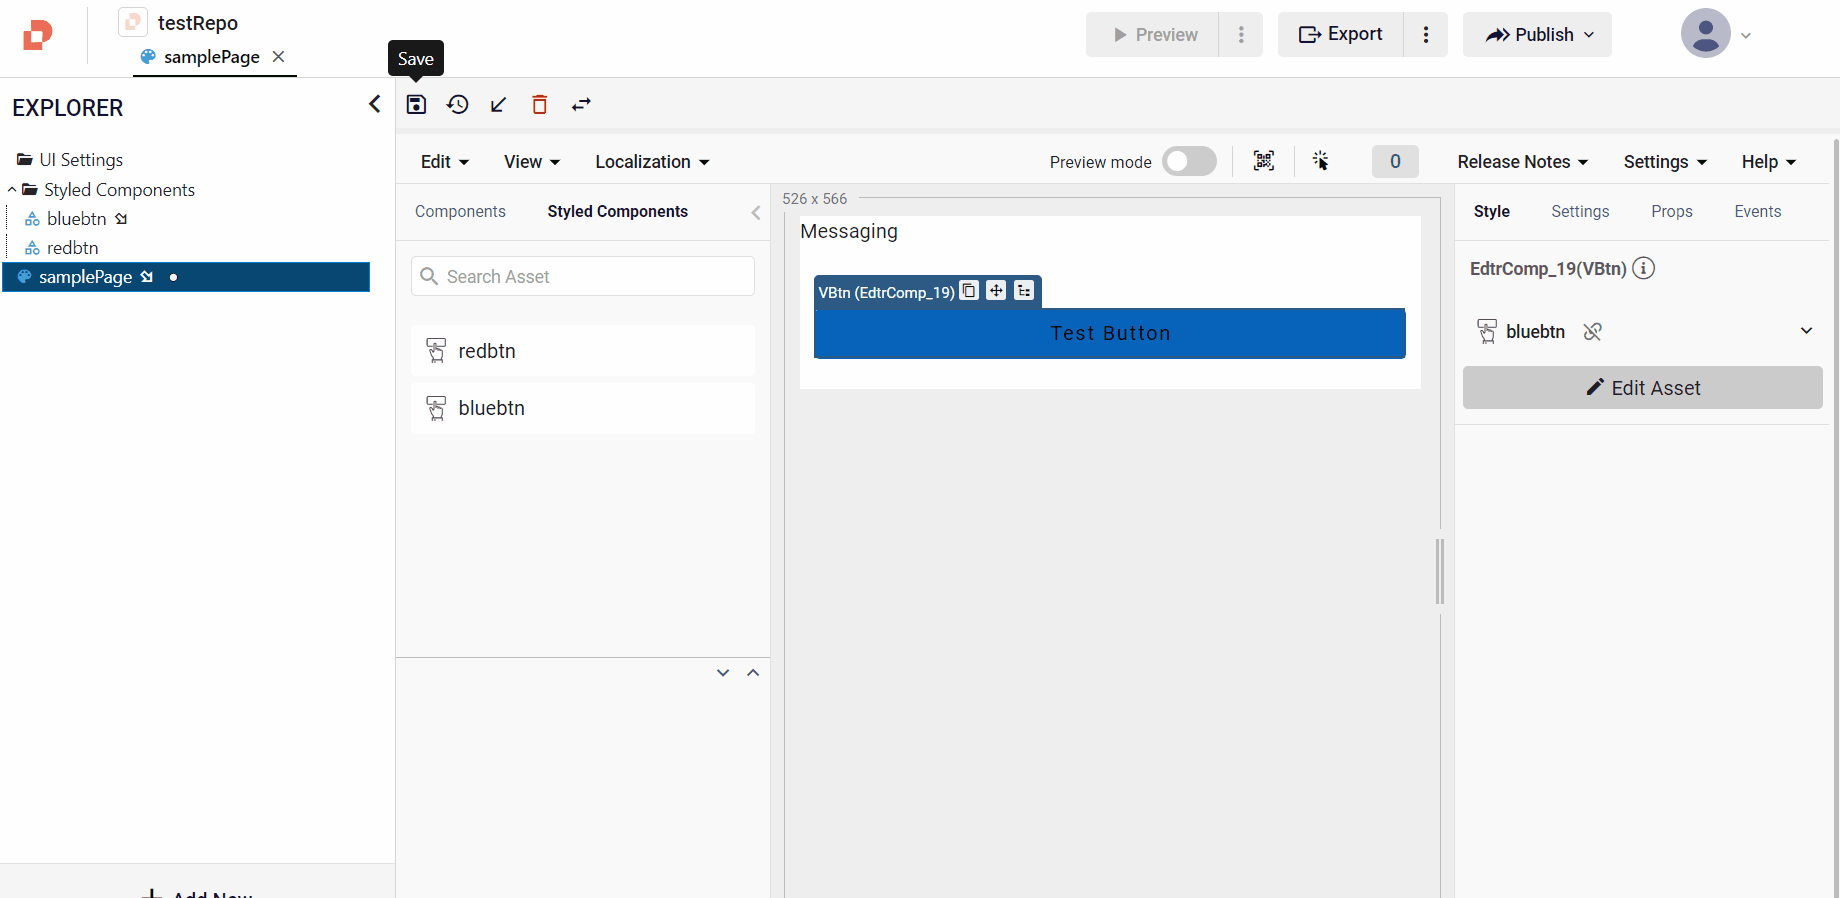The height and width of the screenshot is (898, 1840).
Task: Click the red trash delete icon
Action: [x=540, y=105]
